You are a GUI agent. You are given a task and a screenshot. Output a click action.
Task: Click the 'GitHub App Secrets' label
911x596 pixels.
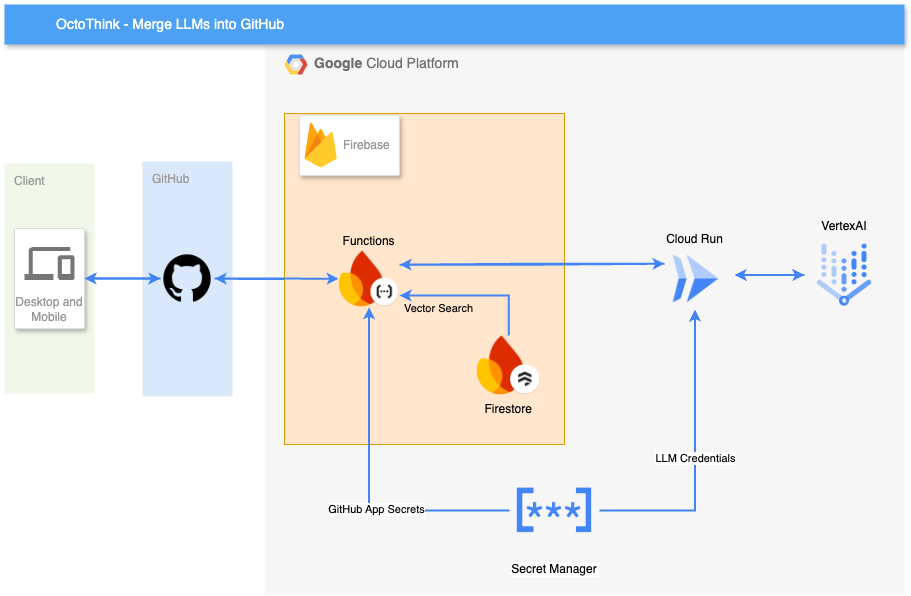[376, 509]
